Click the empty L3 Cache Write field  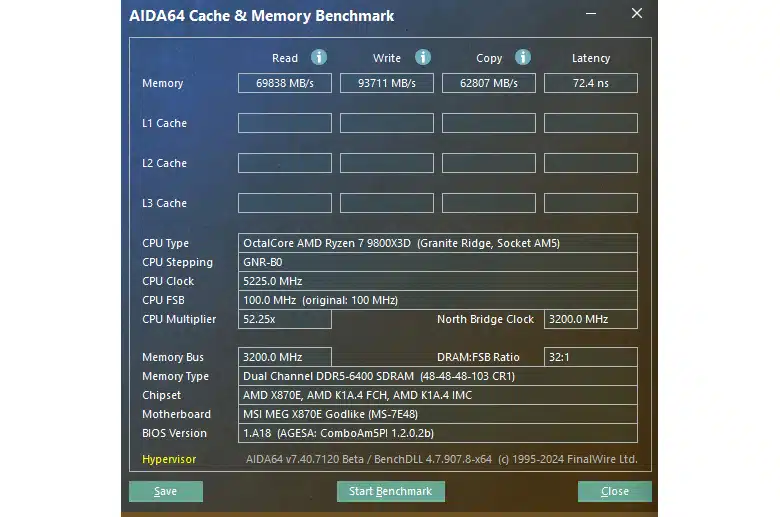[x=387, y=203]
